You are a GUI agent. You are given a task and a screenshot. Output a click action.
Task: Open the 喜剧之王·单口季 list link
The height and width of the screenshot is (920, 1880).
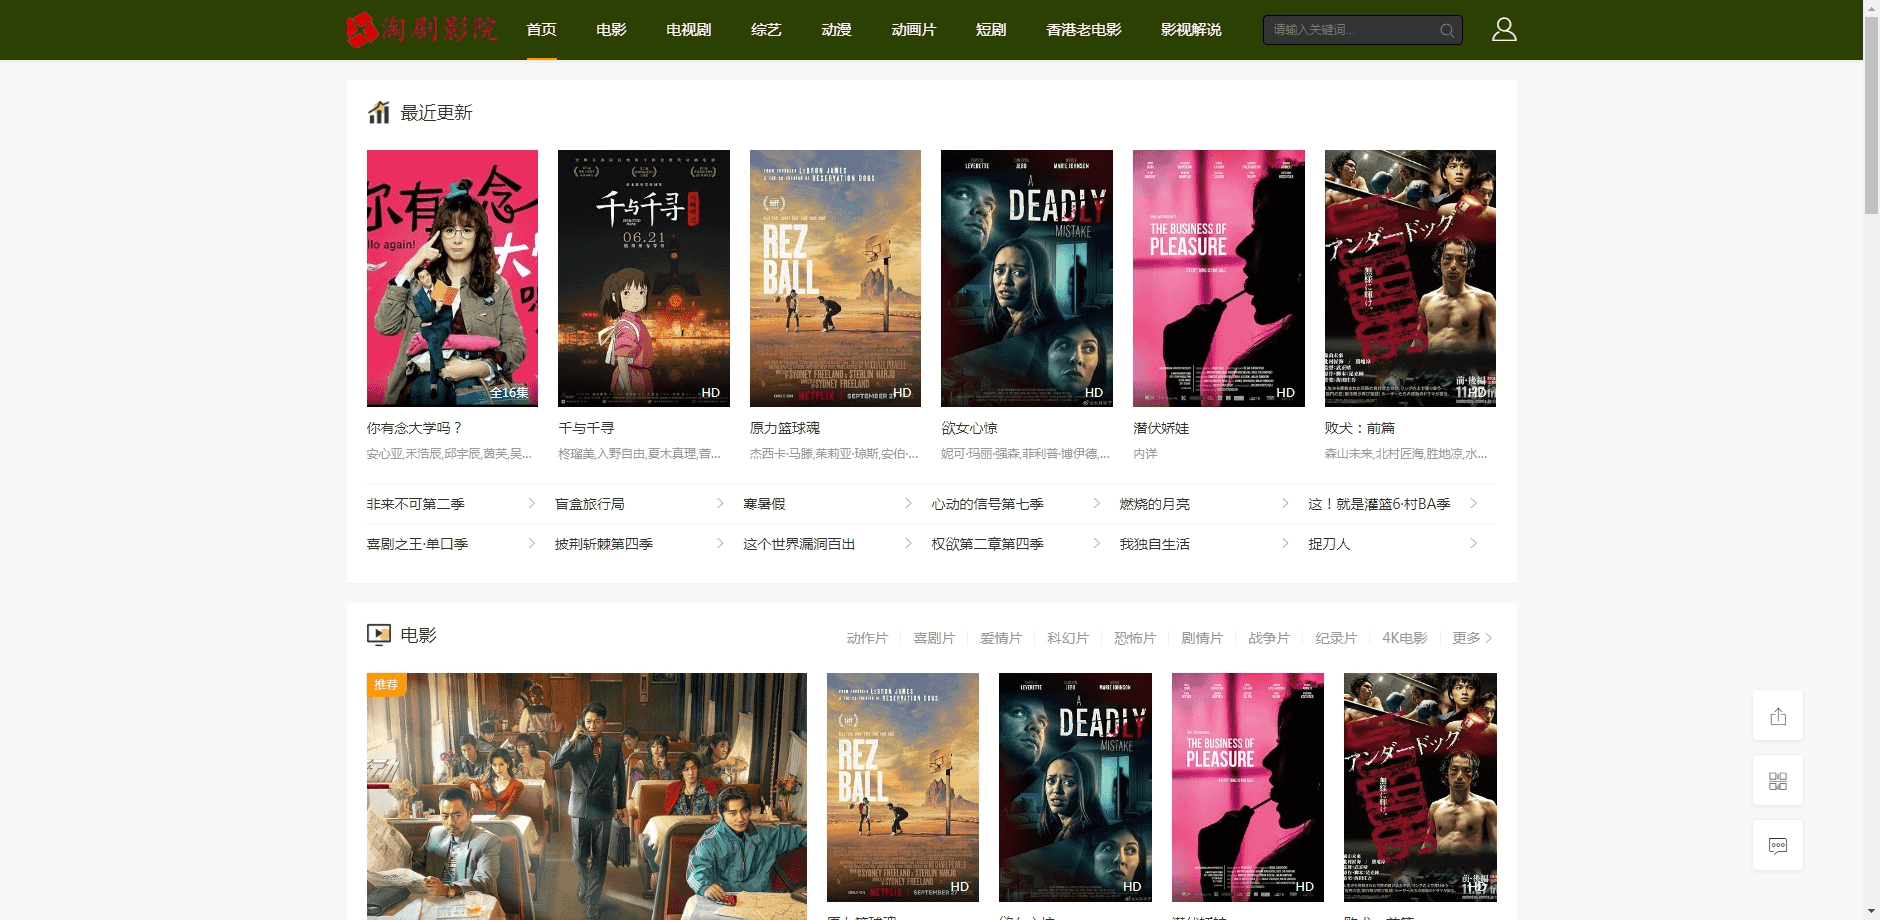tap(417, 544)
